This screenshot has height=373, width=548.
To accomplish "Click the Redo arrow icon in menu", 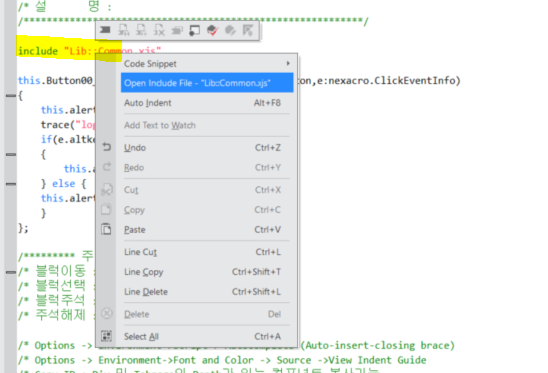I will [x=107, y=167].
